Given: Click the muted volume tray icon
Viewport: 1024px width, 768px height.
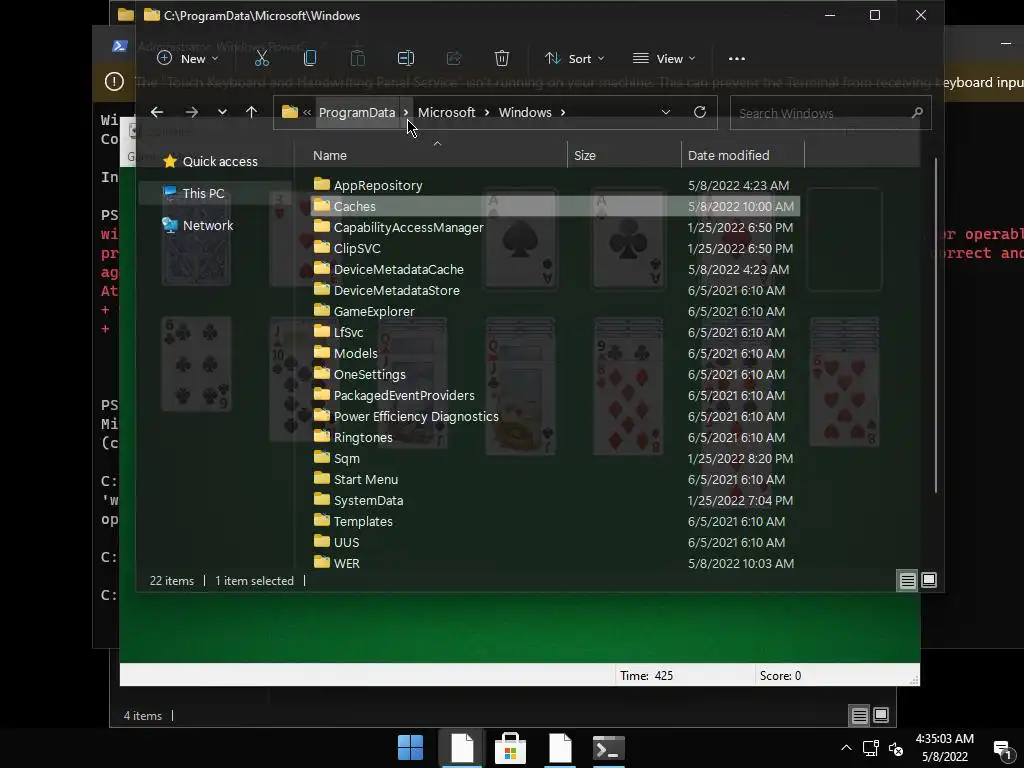Looking at the screenshot, I should pyautogui.click(x=896, y=749).
